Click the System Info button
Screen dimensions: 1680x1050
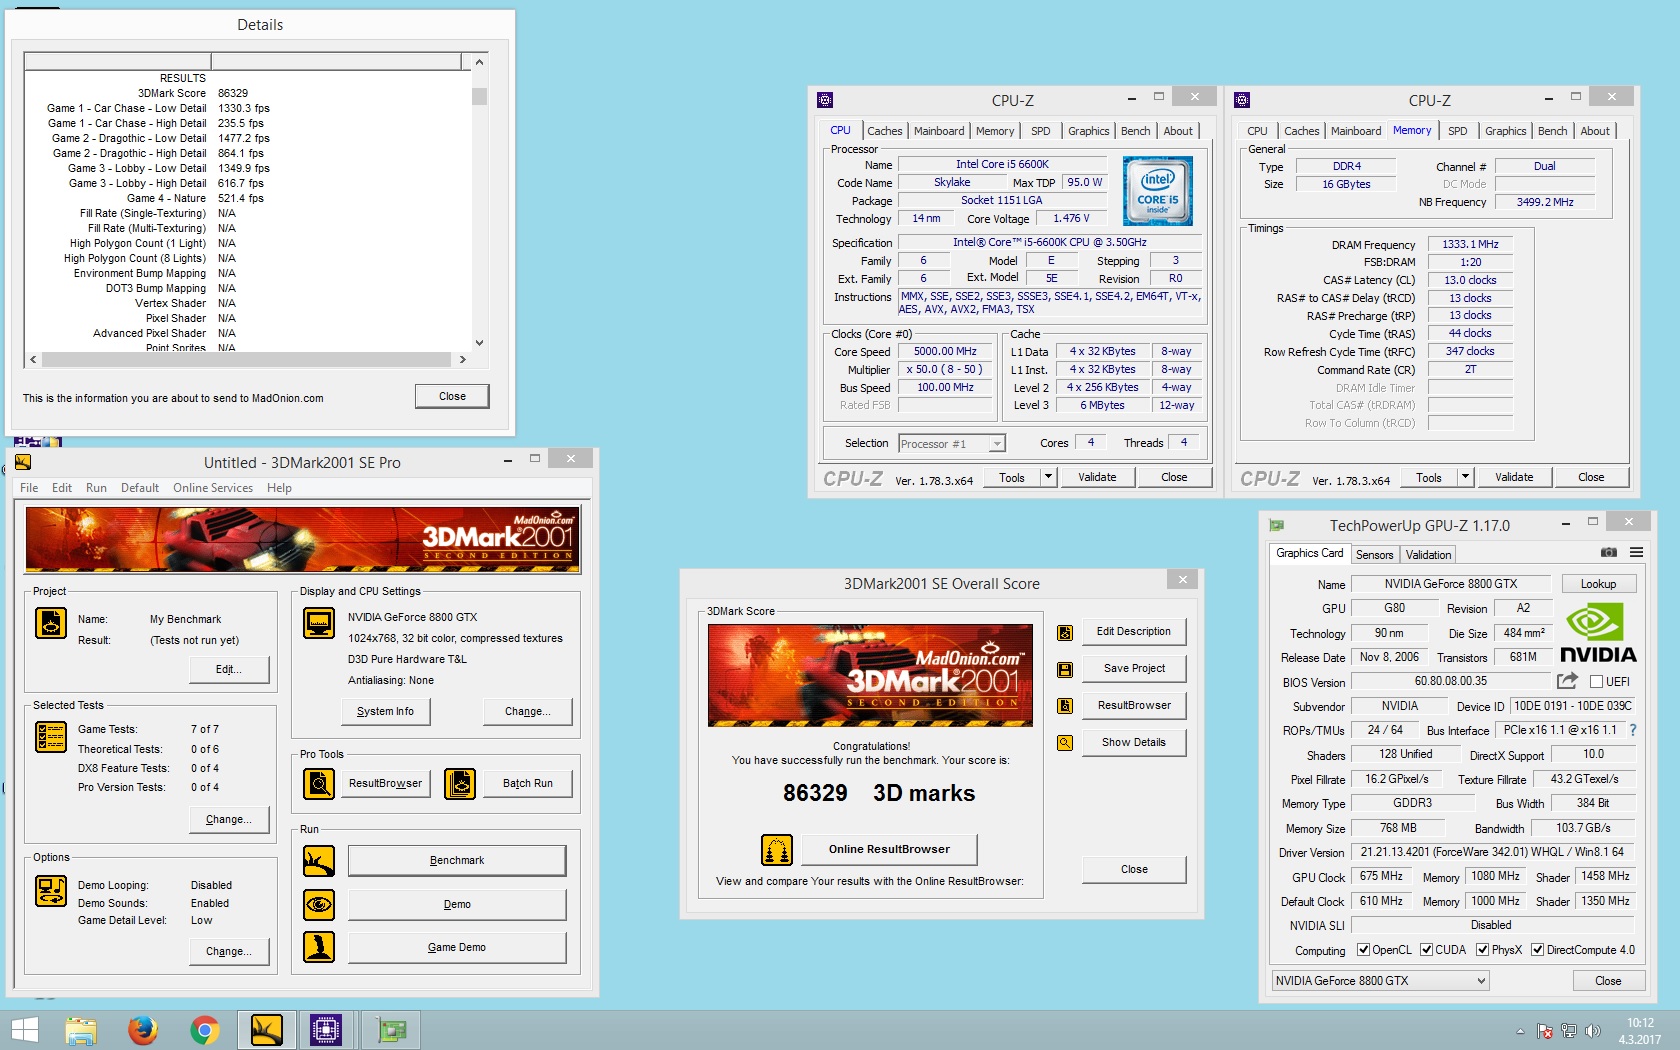click(385, 712)
